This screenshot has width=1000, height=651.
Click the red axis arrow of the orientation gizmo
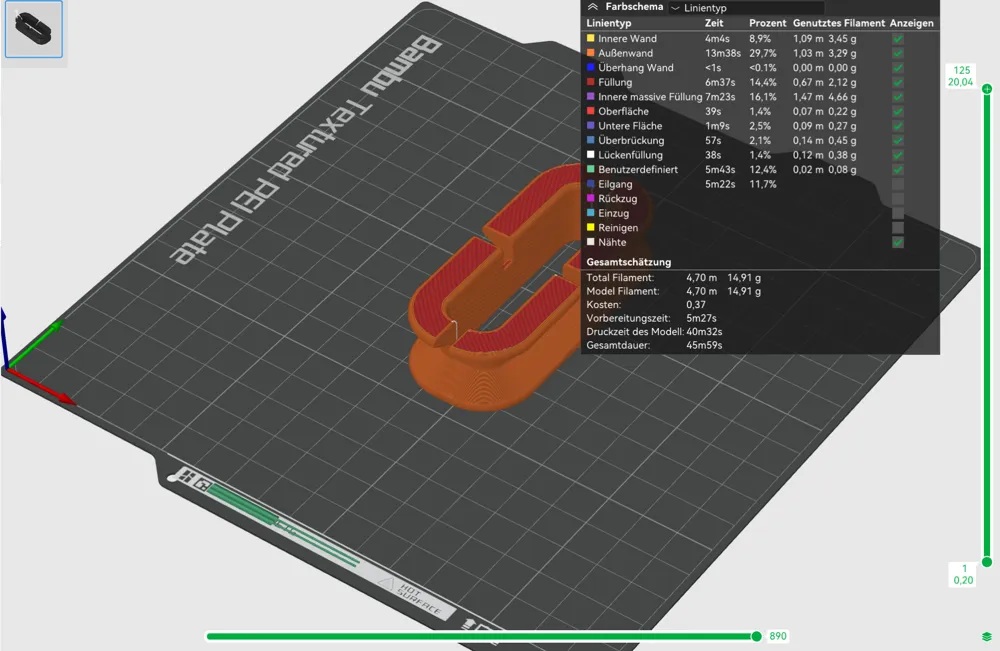(65, 398)
